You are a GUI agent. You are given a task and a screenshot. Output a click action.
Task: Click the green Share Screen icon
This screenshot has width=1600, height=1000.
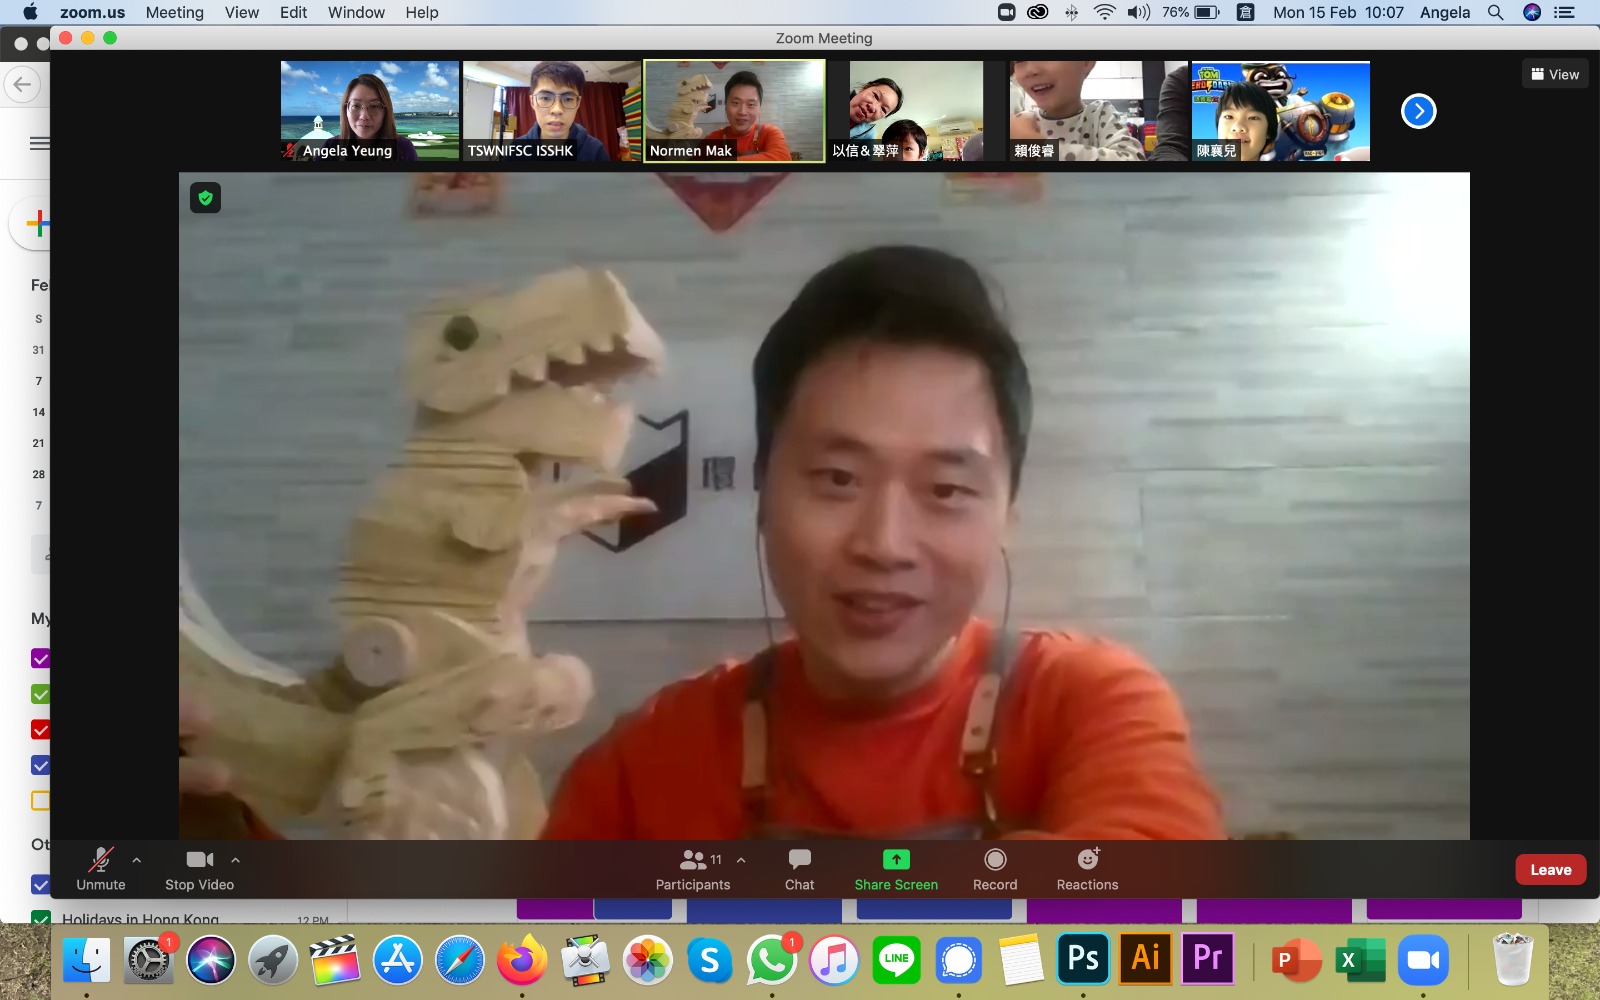point(896,860)
